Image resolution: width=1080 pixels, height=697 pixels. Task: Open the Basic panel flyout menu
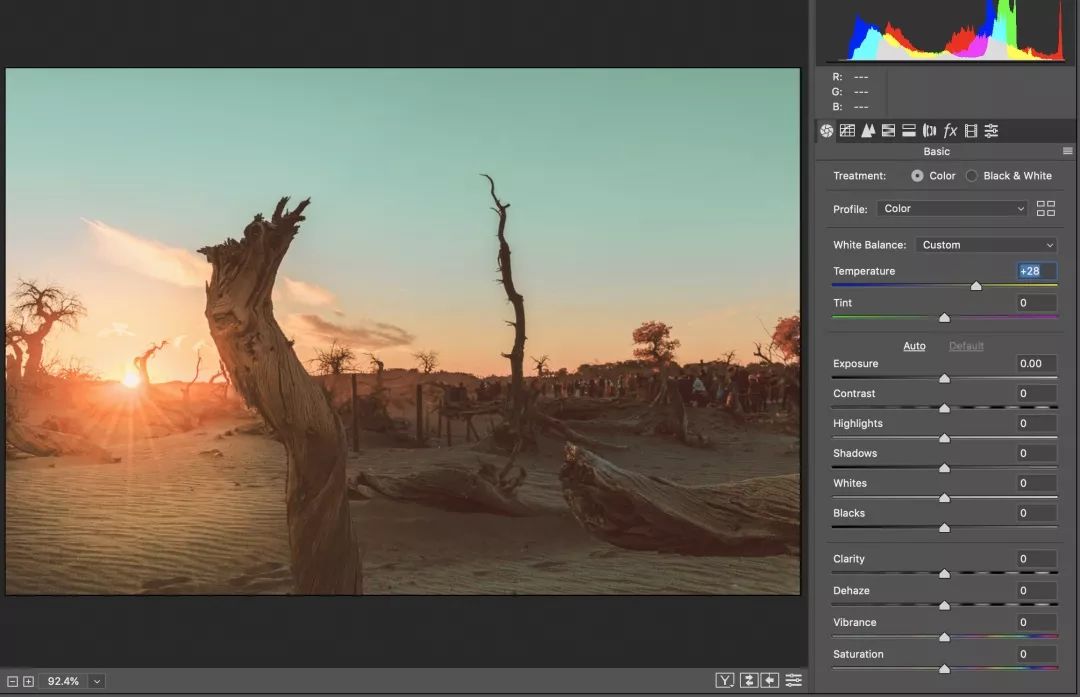point(1067,152)
